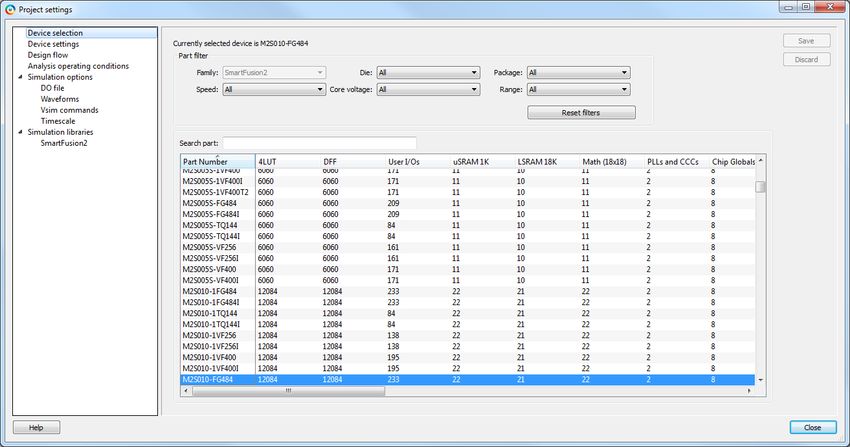
Task: Click the table's scroll down arrow
Action: click(x=761, y=380)
